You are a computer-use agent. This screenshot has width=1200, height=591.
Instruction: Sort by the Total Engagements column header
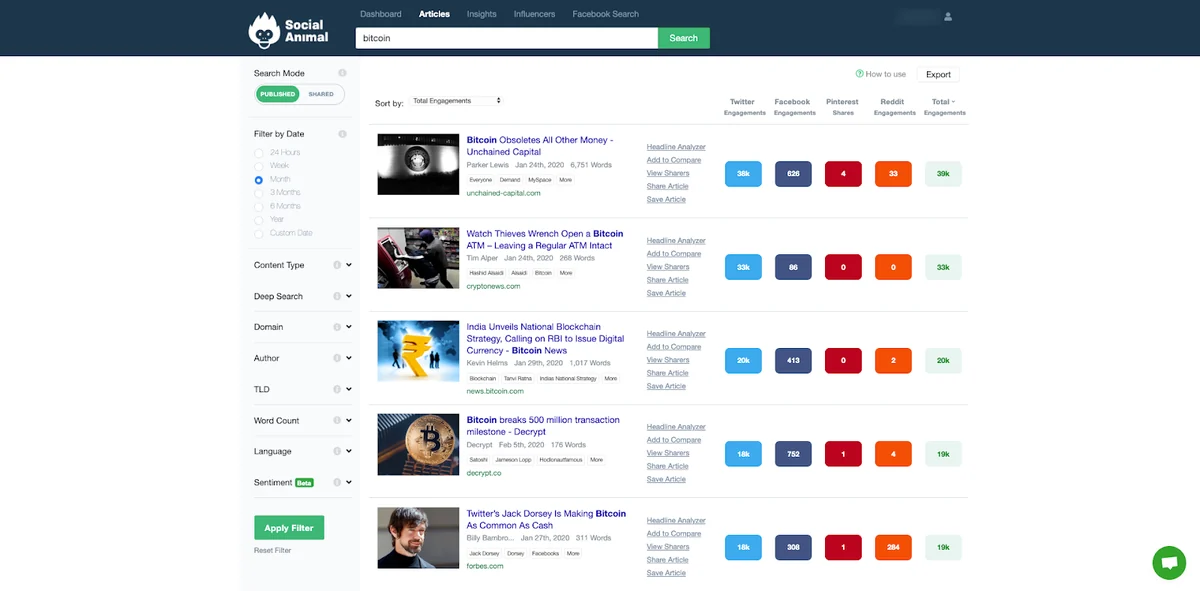(945, 107)
